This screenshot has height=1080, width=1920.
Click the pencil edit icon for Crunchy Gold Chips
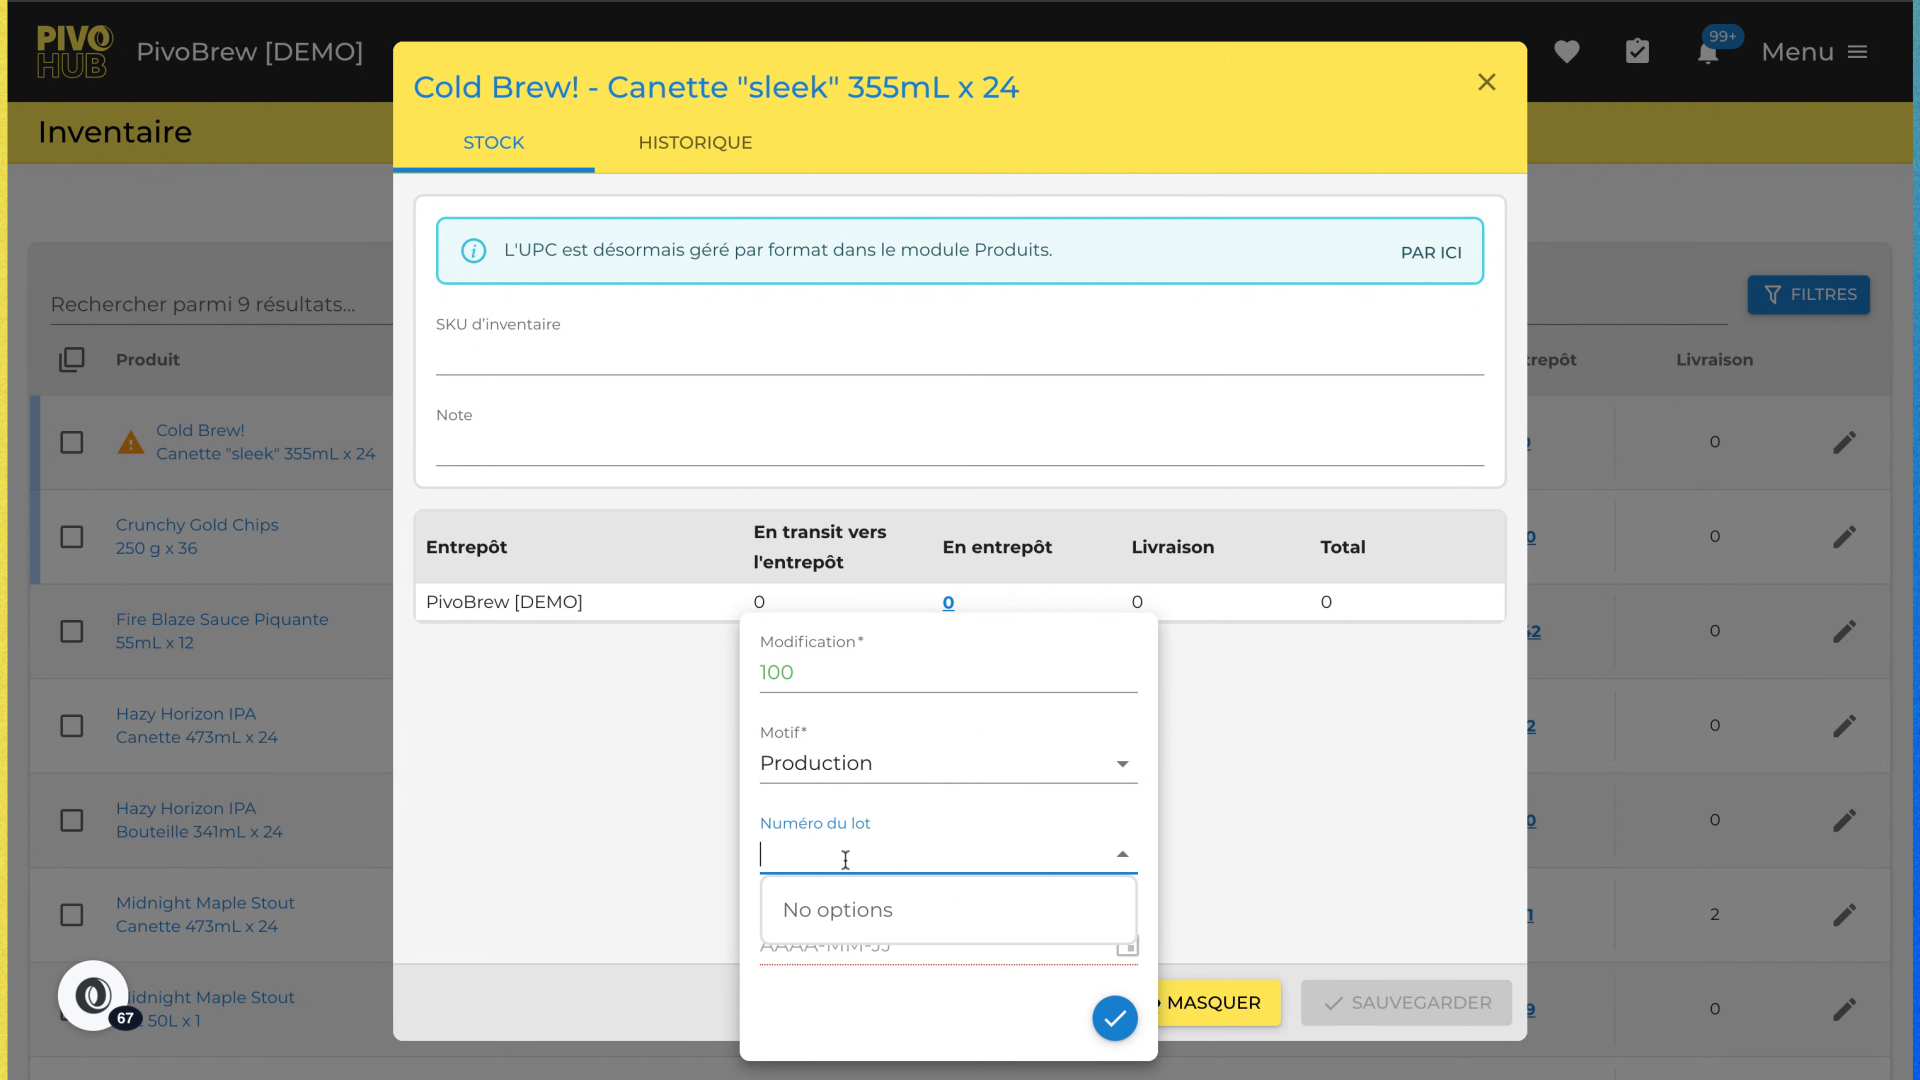1844,537
